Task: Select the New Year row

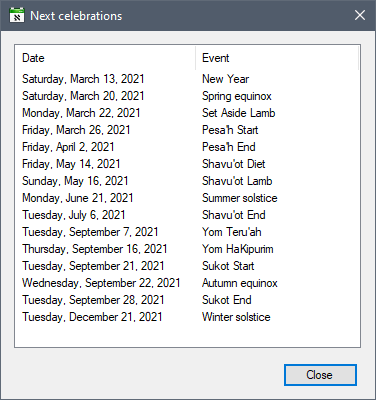Action: tap(187, 79)
